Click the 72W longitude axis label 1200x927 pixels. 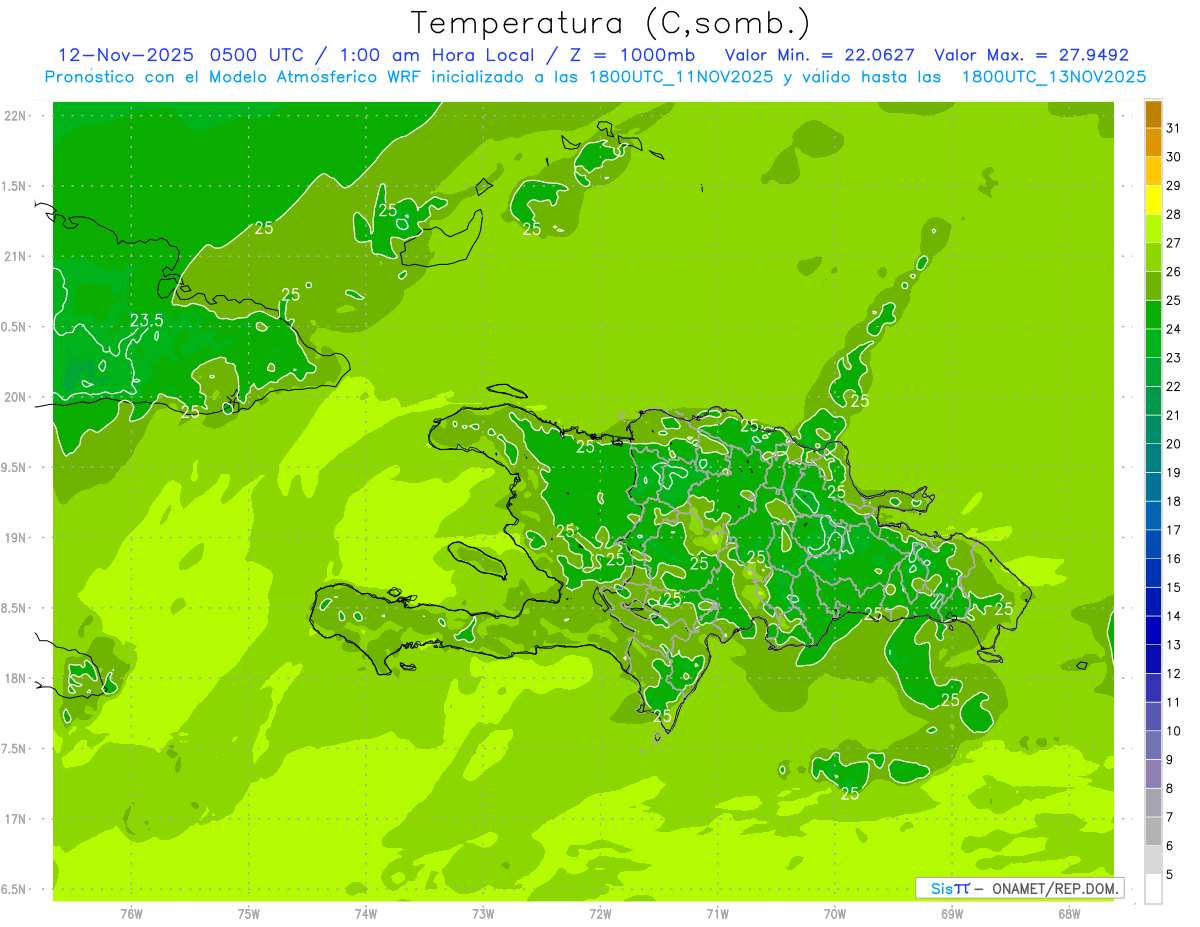click(600, 913)
